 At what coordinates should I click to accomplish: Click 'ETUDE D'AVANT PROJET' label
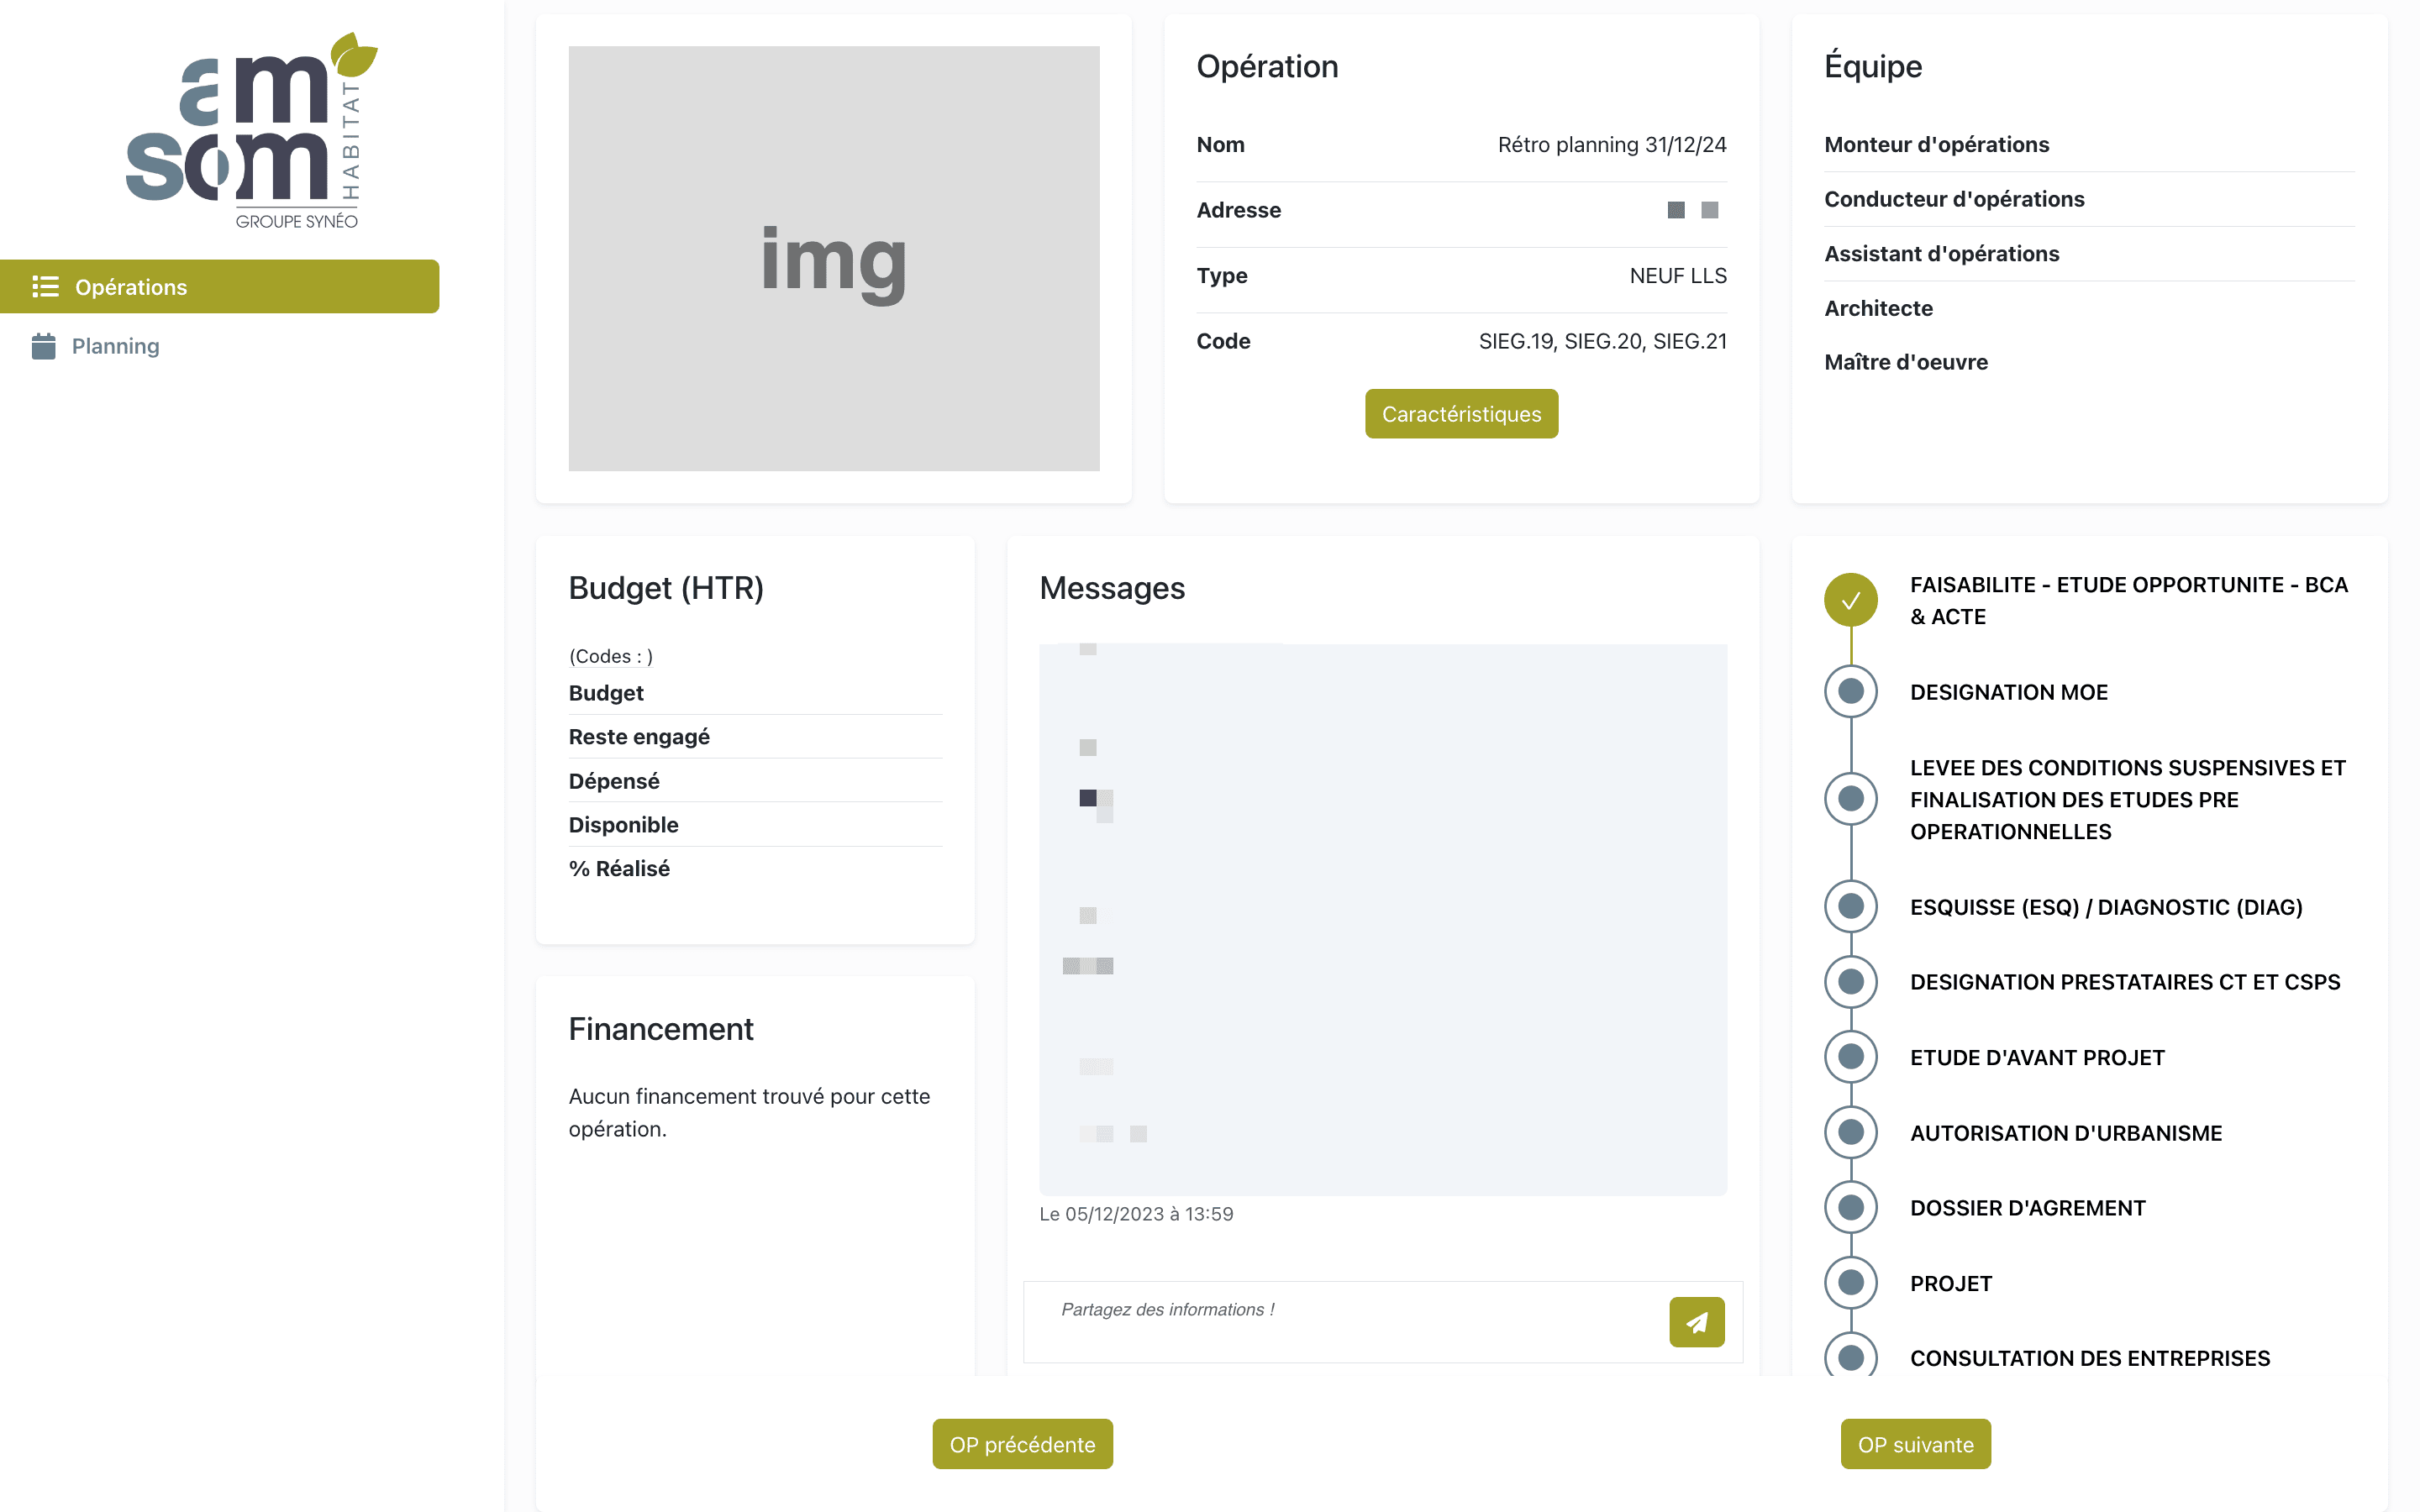click(2037, 1057)
